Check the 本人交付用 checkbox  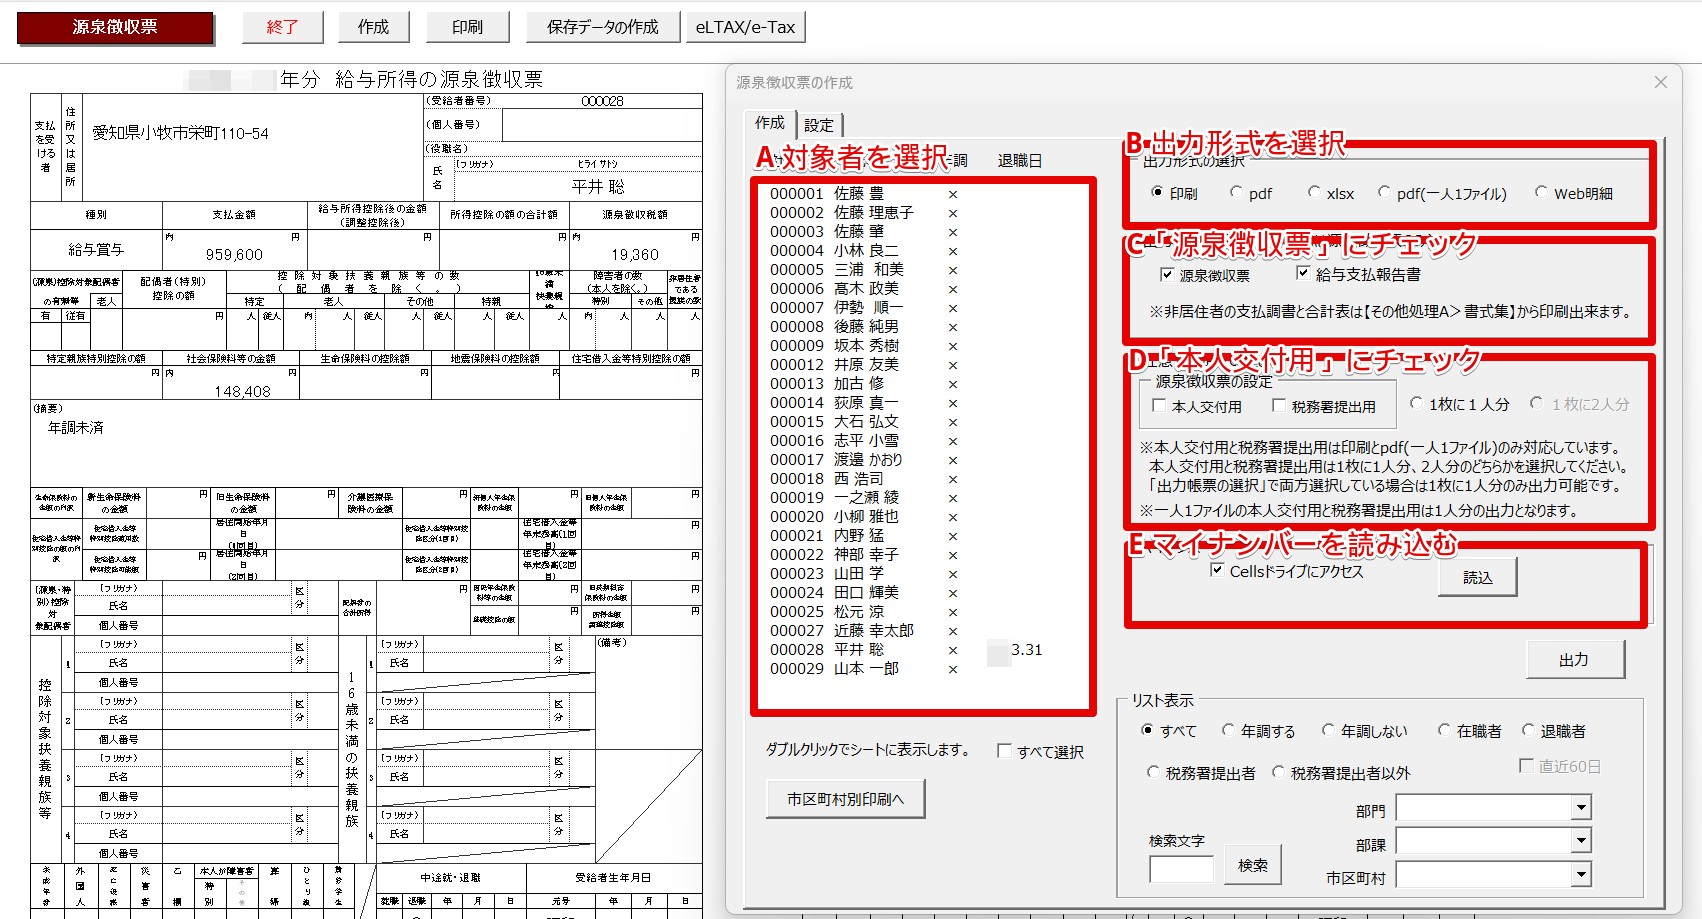pyautogui.click(x=1160, y=406)
